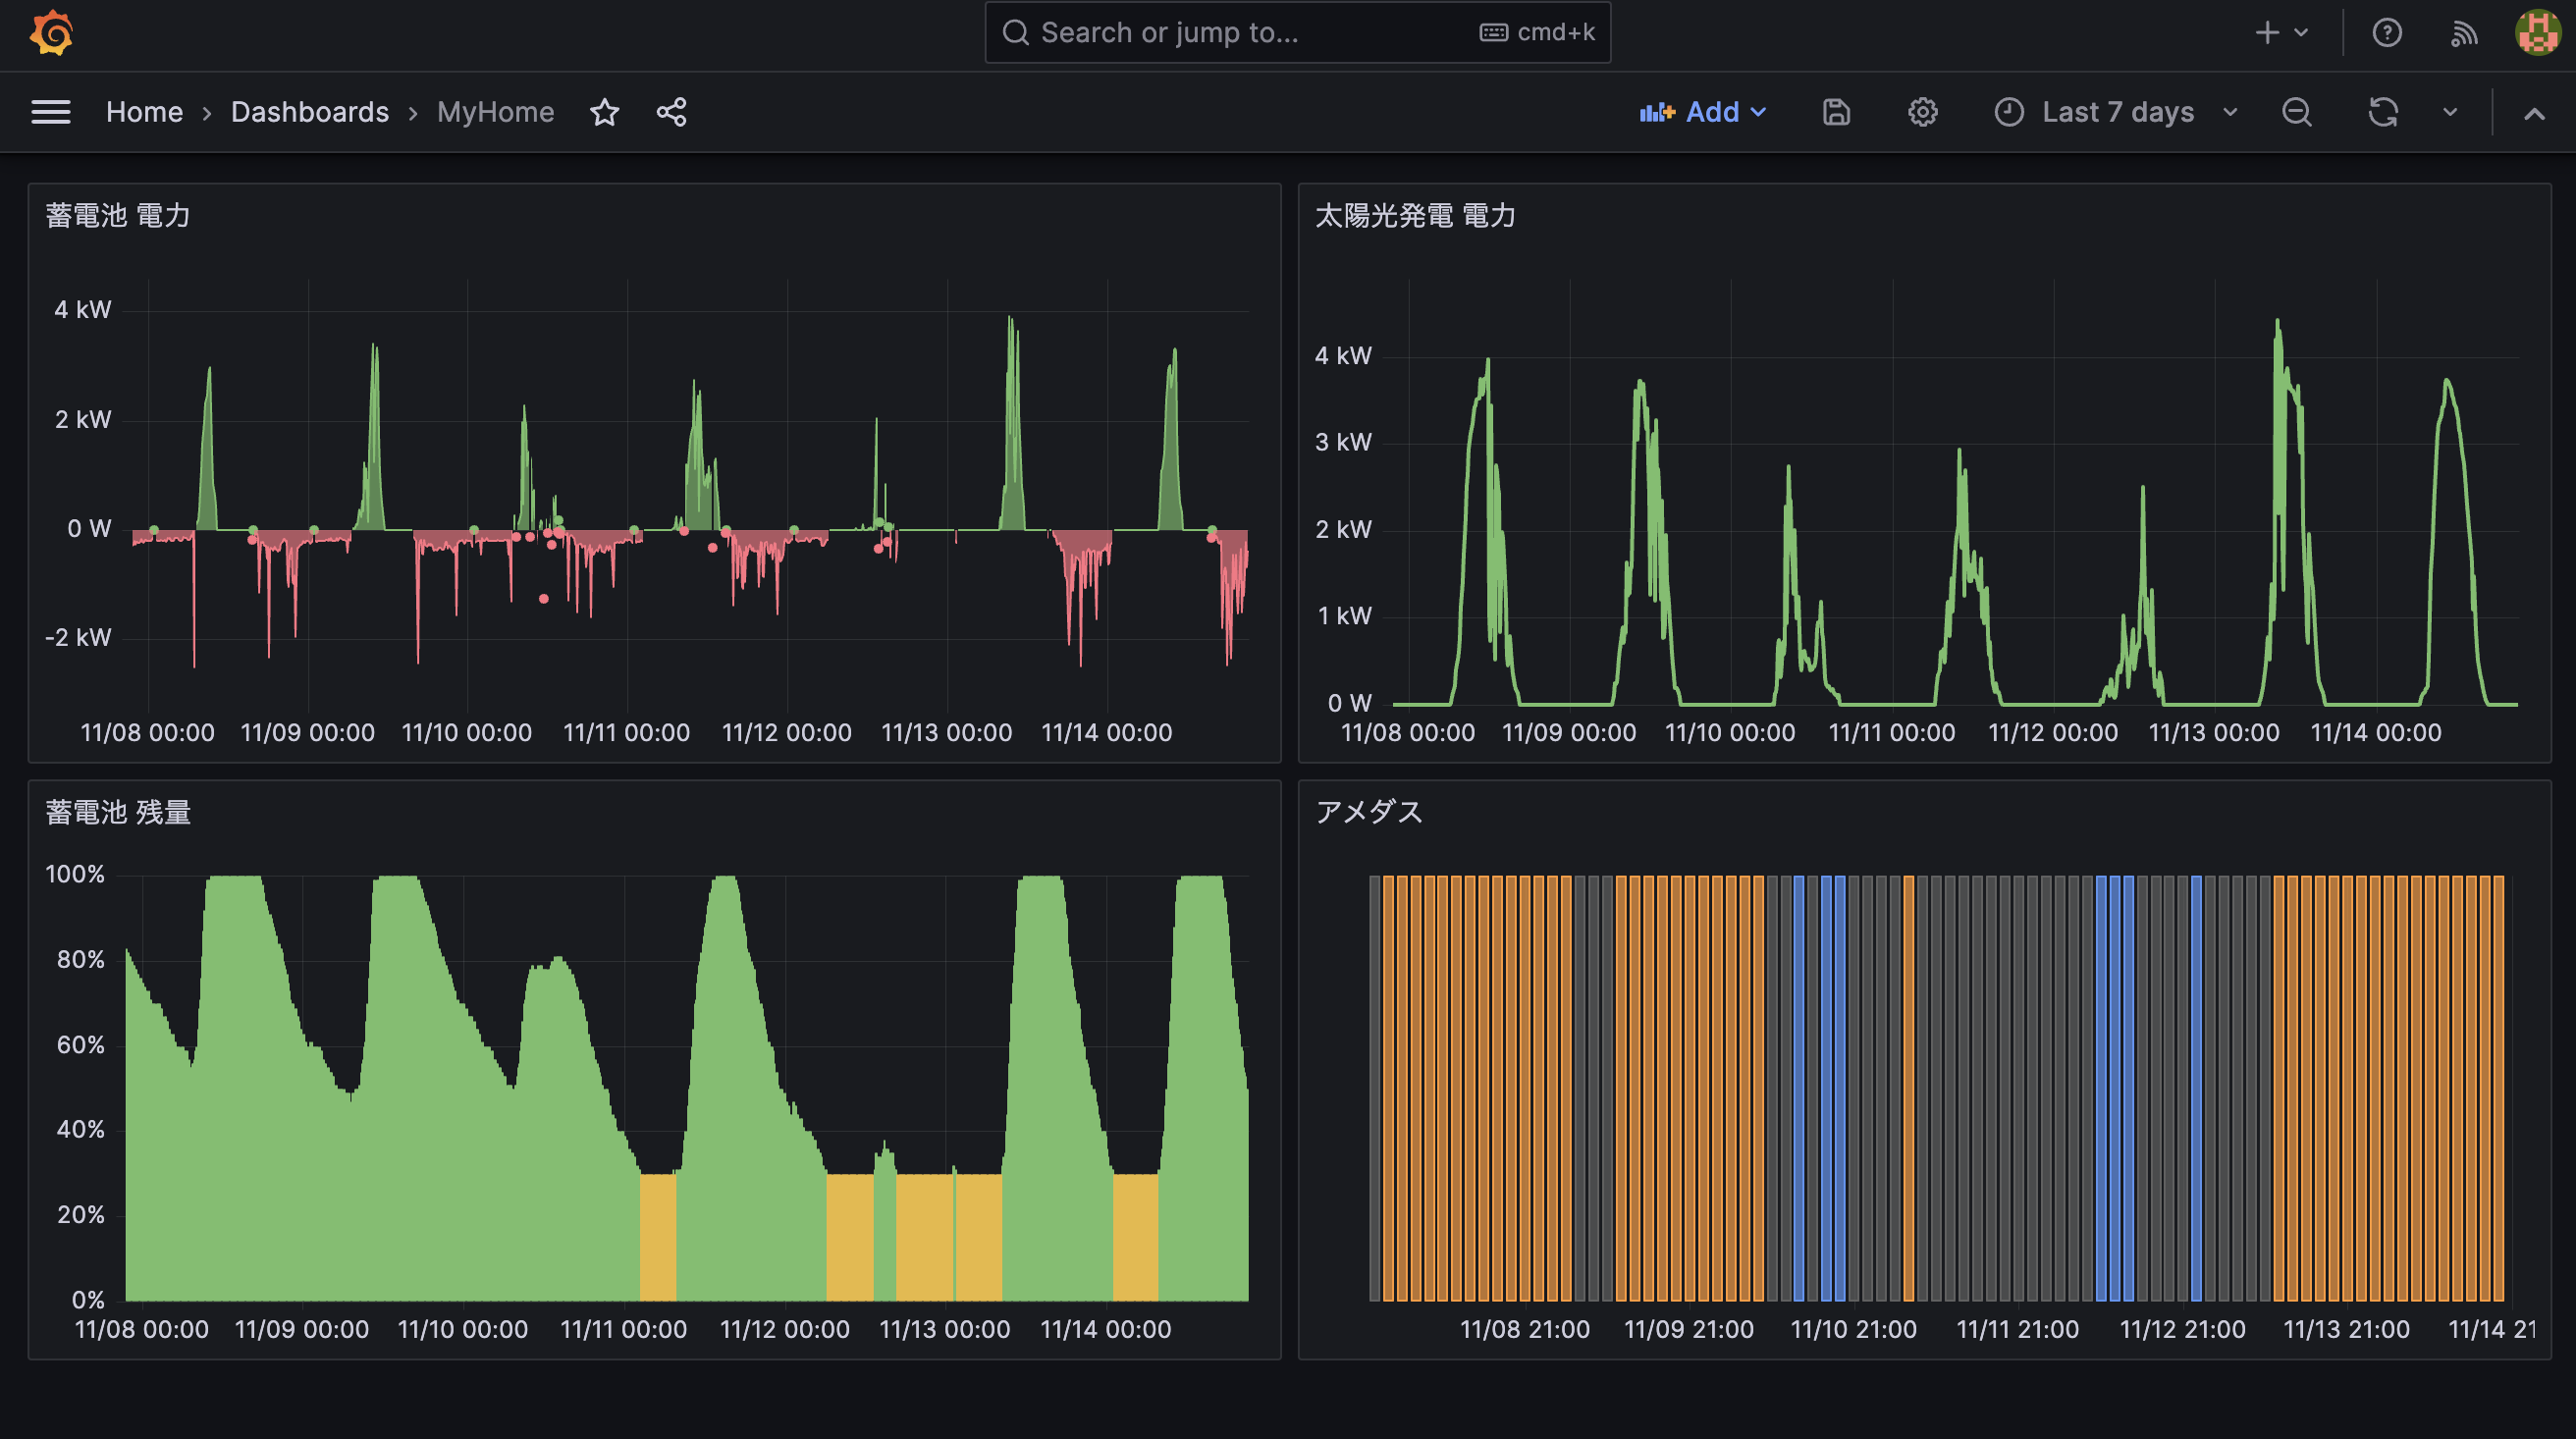Open dashboard settings gear
Image resolution: width=2576 pixels, height=1439 pixels.
tap(1922, 112)
